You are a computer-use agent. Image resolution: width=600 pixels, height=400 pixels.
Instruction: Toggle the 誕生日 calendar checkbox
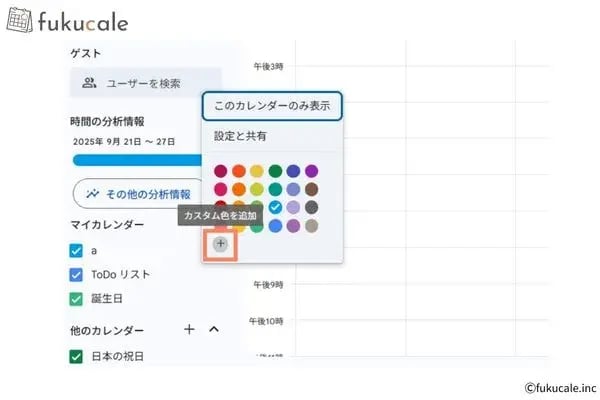[x=76, y=298]
